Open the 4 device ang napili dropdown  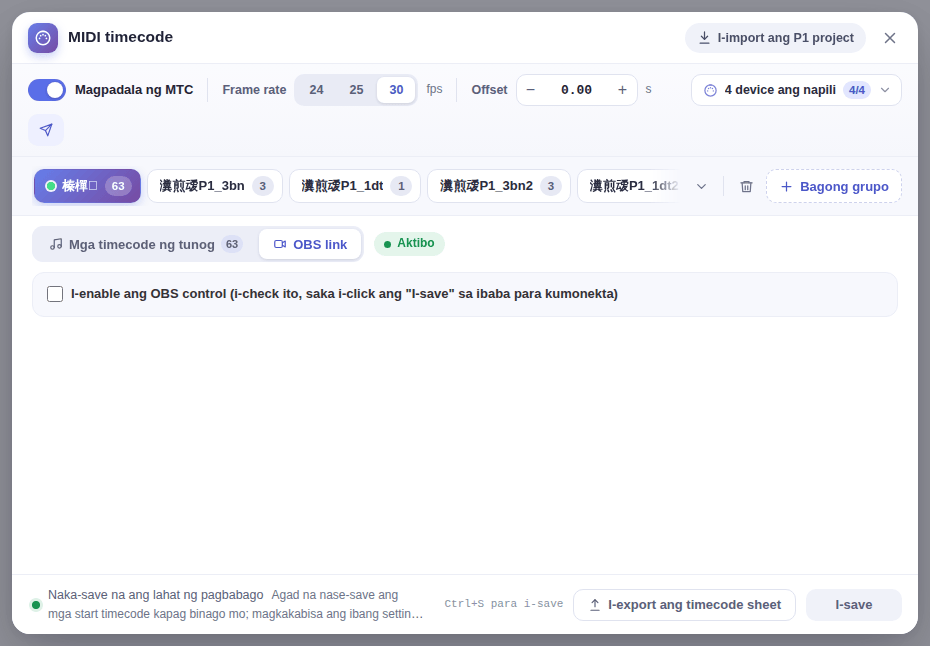[796, 90]
